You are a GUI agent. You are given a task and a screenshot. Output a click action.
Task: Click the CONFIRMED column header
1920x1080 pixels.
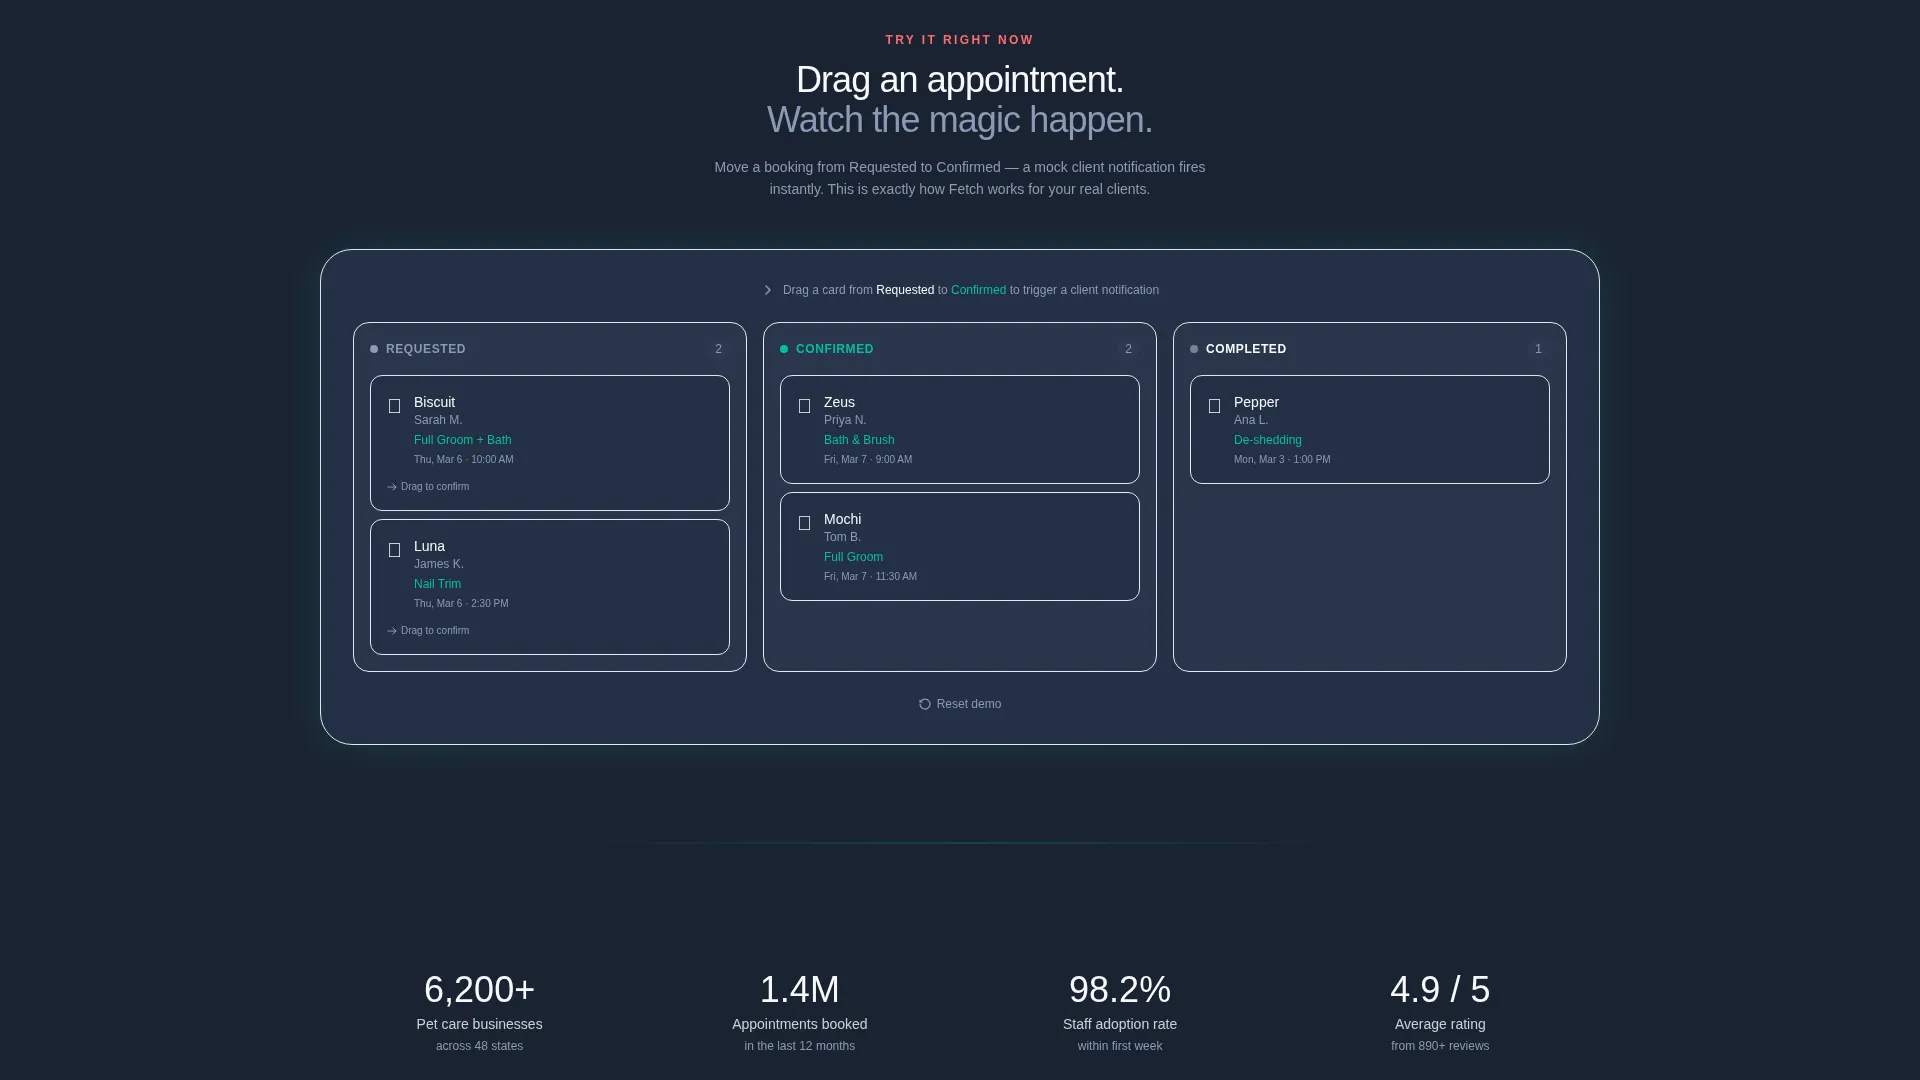click(x=835, y=349)
